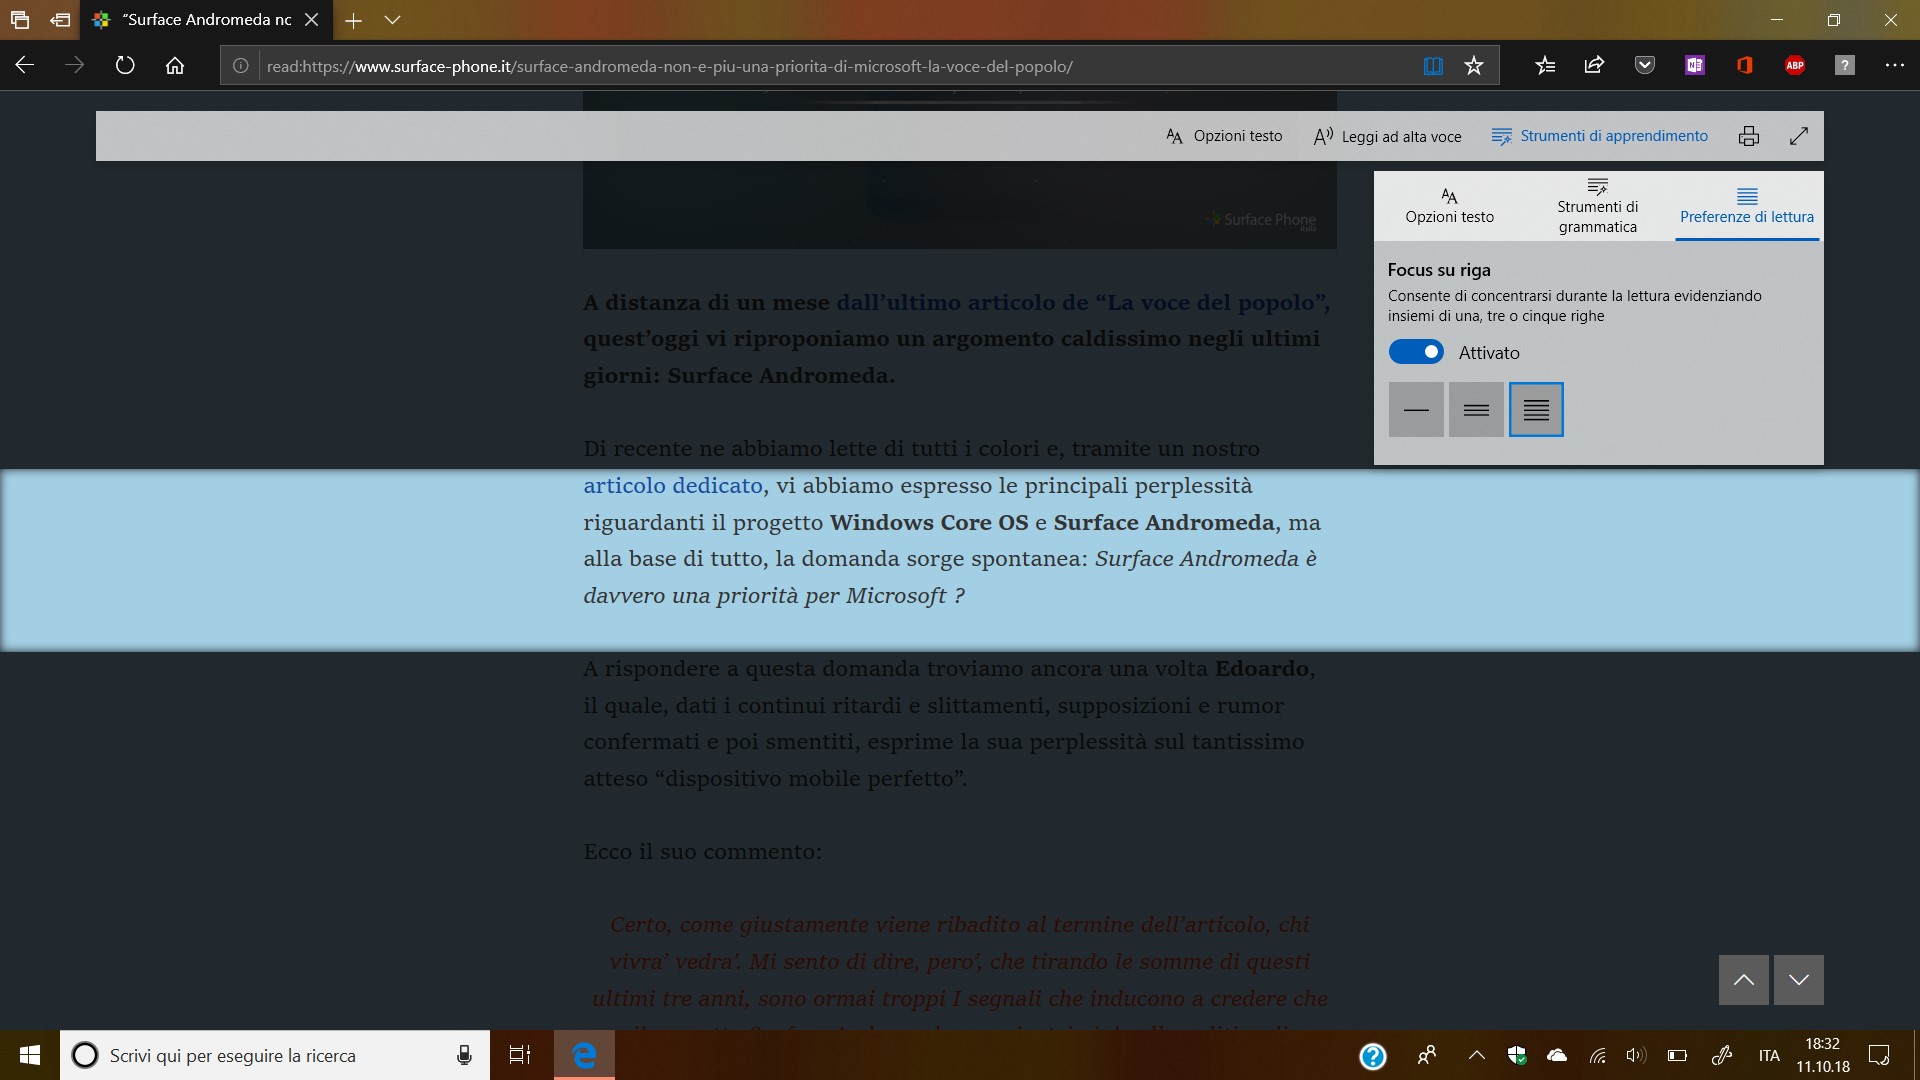Open Action Center notifications
The width and height of the screenshot is (1920, 1080).
[x=1879, y=1055]
